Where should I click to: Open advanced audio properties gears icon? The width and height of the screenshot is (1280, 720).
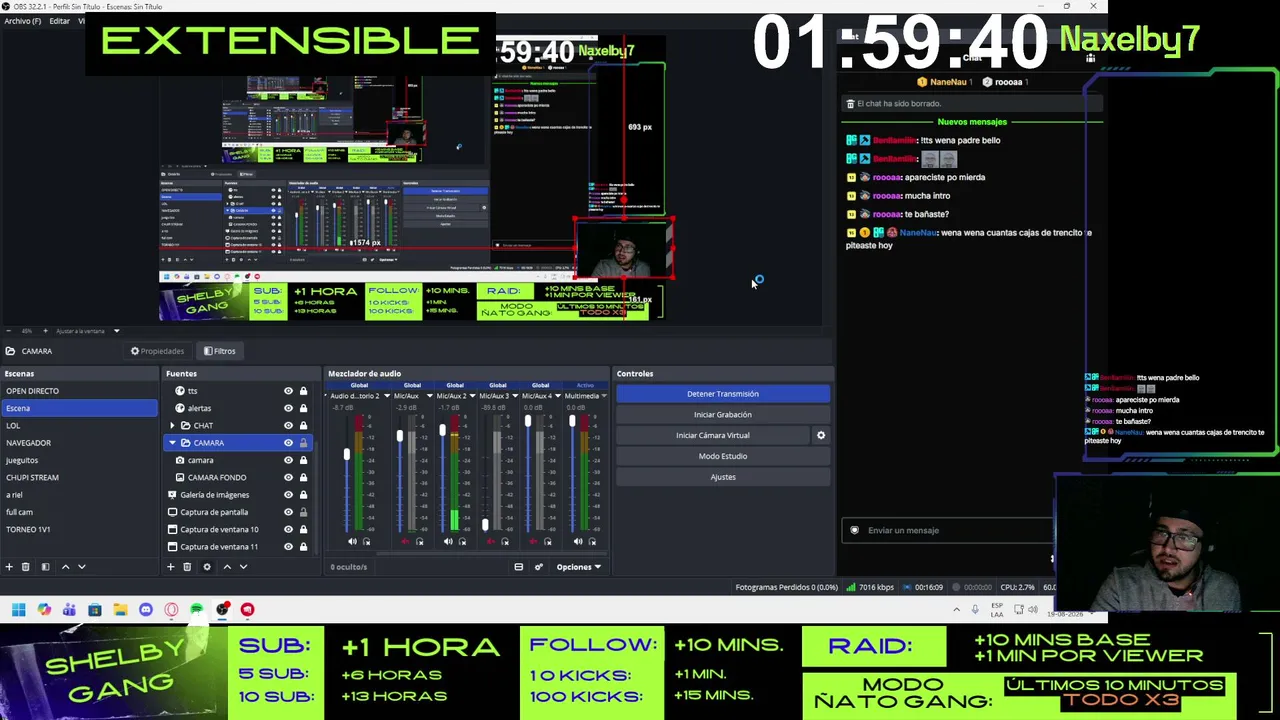[538, 567]
